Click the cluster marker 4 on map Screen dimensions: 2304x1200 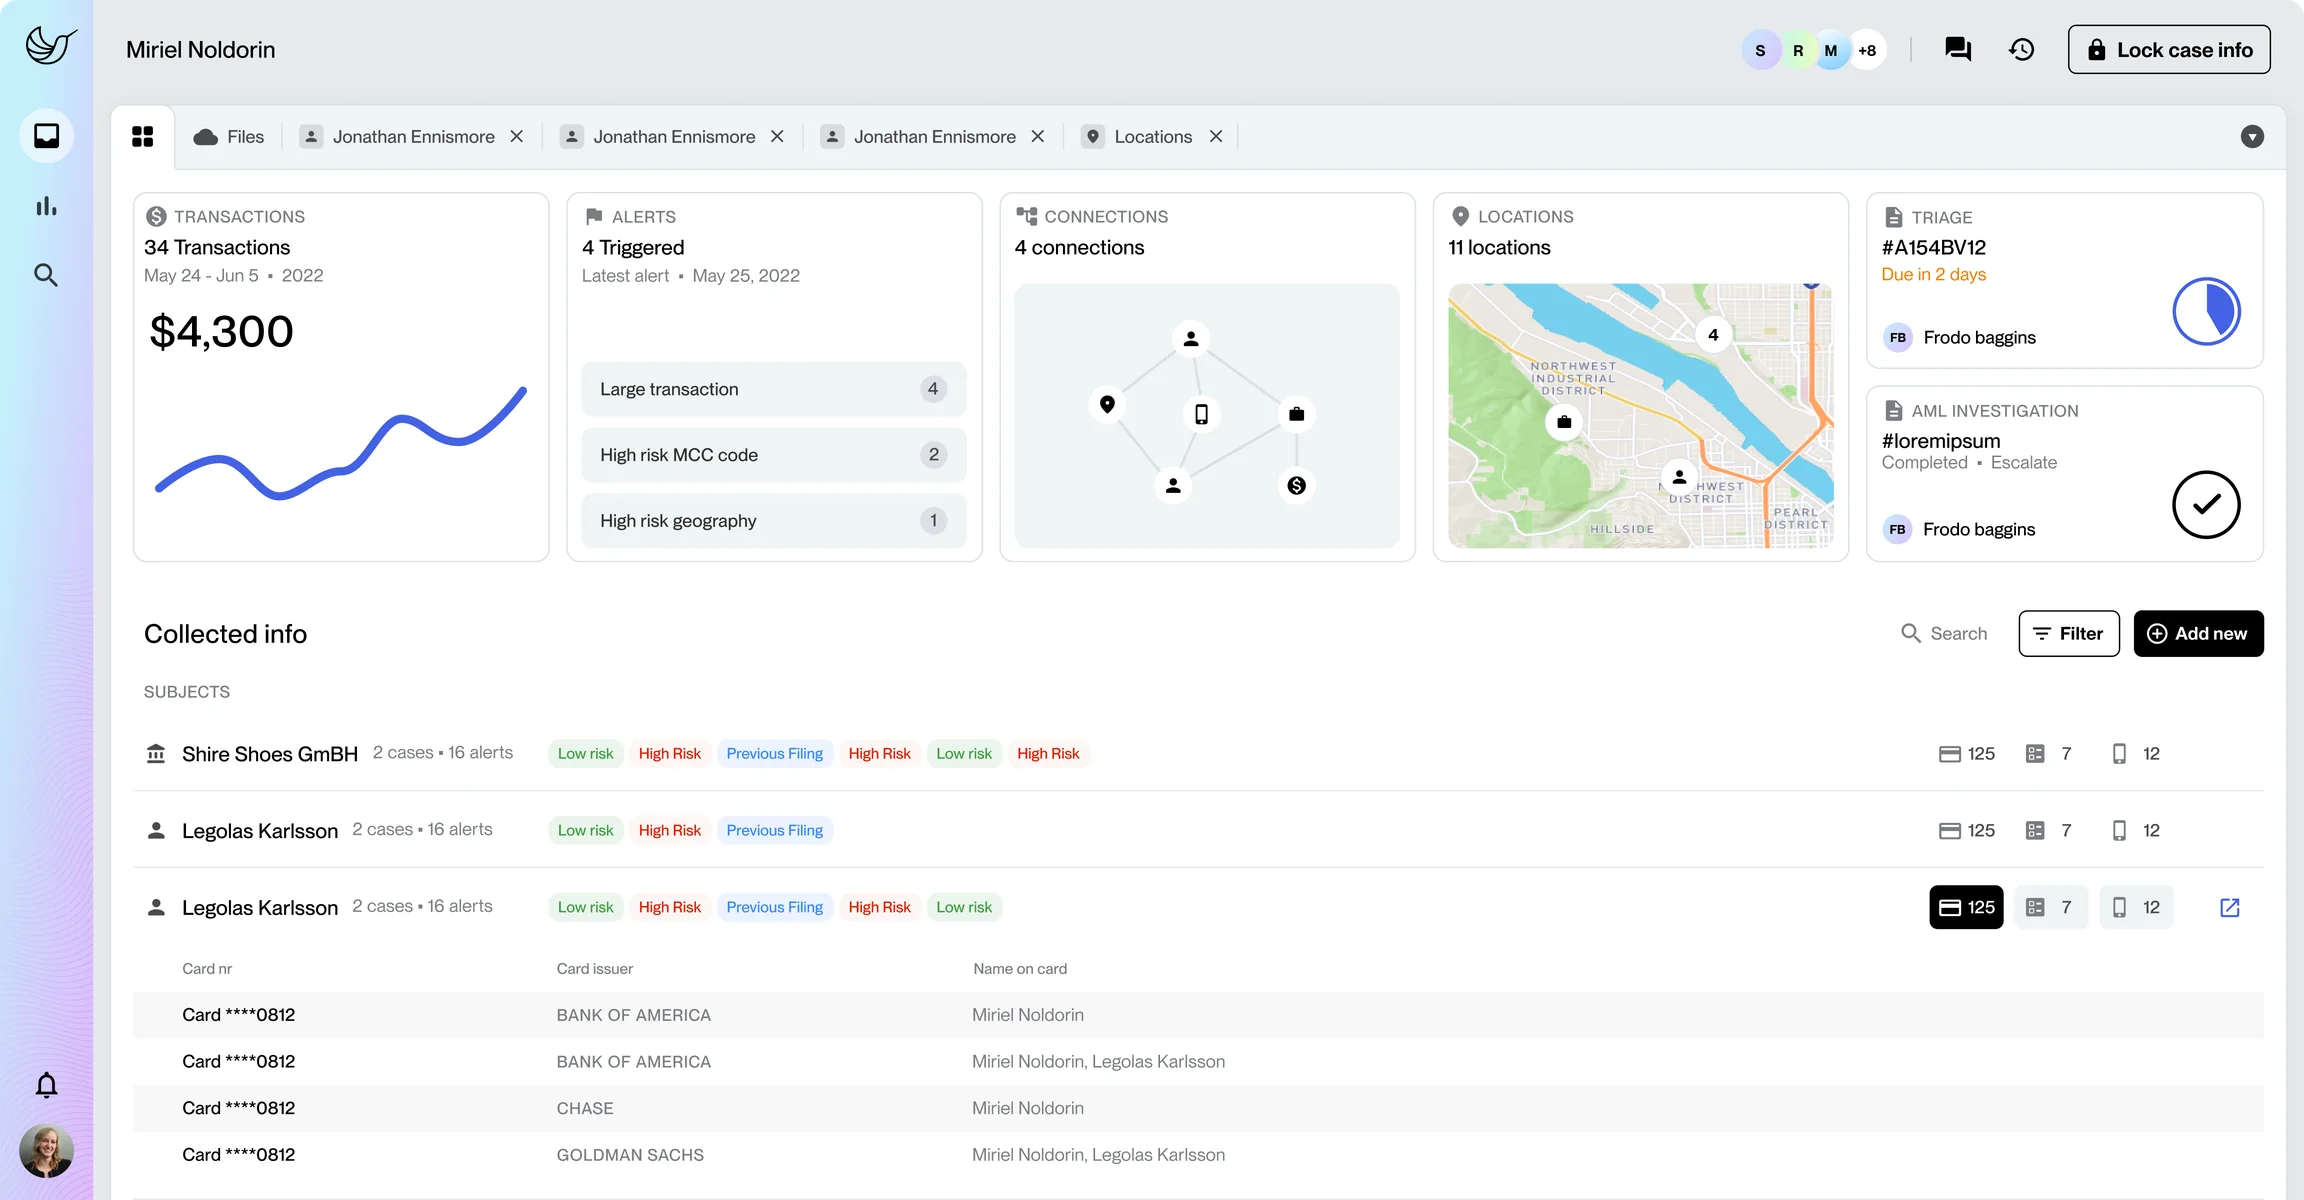1713,335
